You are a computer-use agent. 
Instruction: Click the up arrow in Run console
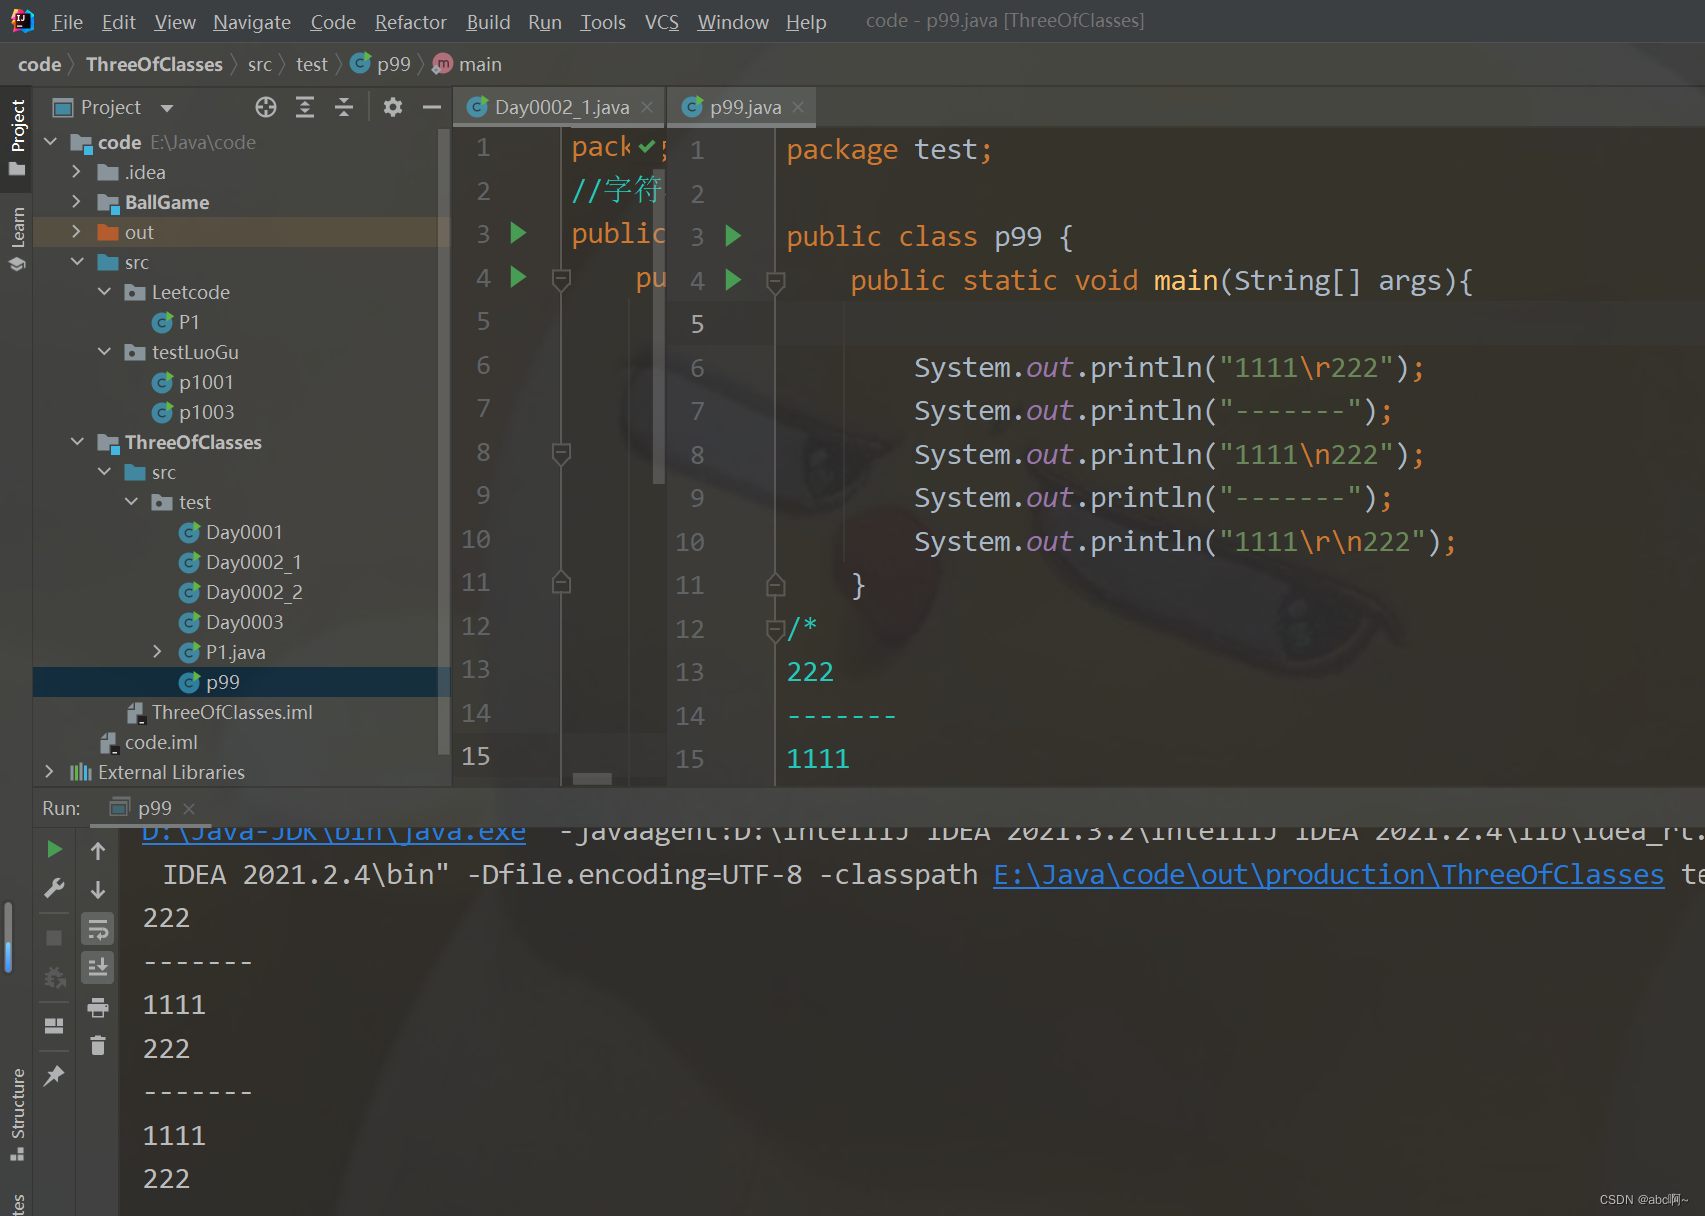point(98,851)
